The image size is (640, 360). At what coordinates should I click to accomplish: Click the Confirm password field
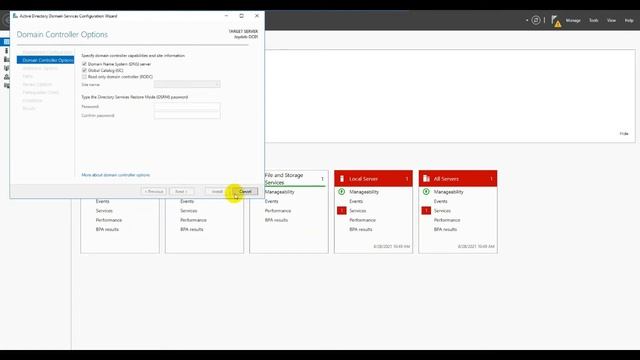(x=187, y=115)
